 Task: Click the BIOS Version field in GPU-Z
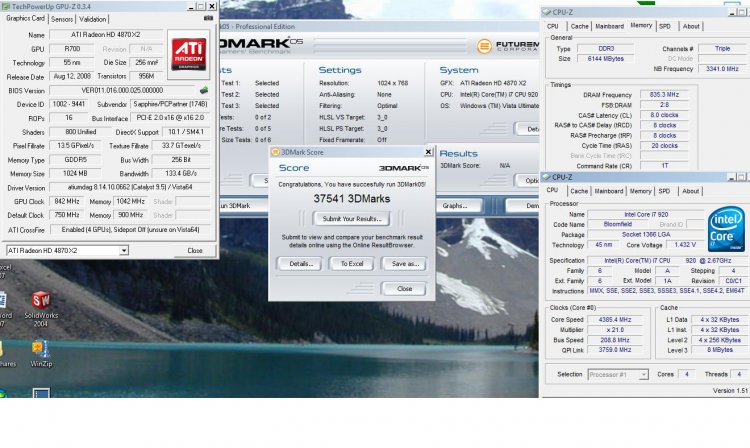coord(122,90)
